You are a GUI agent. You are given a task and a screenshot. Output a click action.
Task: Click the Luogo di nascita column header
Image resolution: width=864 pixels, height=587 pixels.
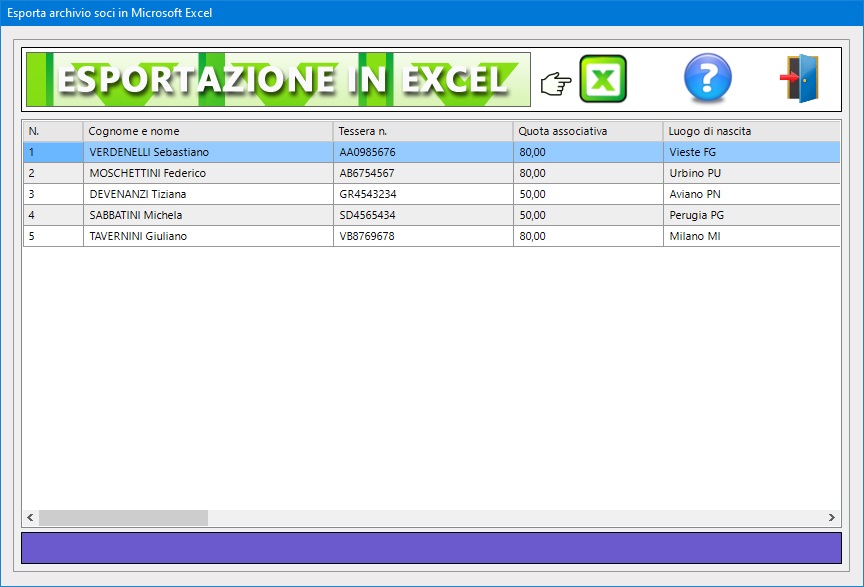752,131
